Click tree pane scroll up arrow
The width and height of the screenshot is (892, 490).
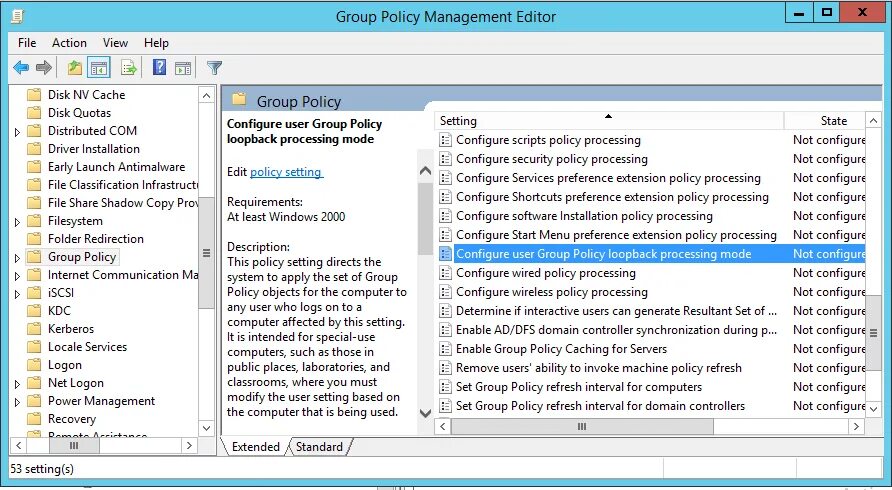pyautogui.click(x=207, y=95)
